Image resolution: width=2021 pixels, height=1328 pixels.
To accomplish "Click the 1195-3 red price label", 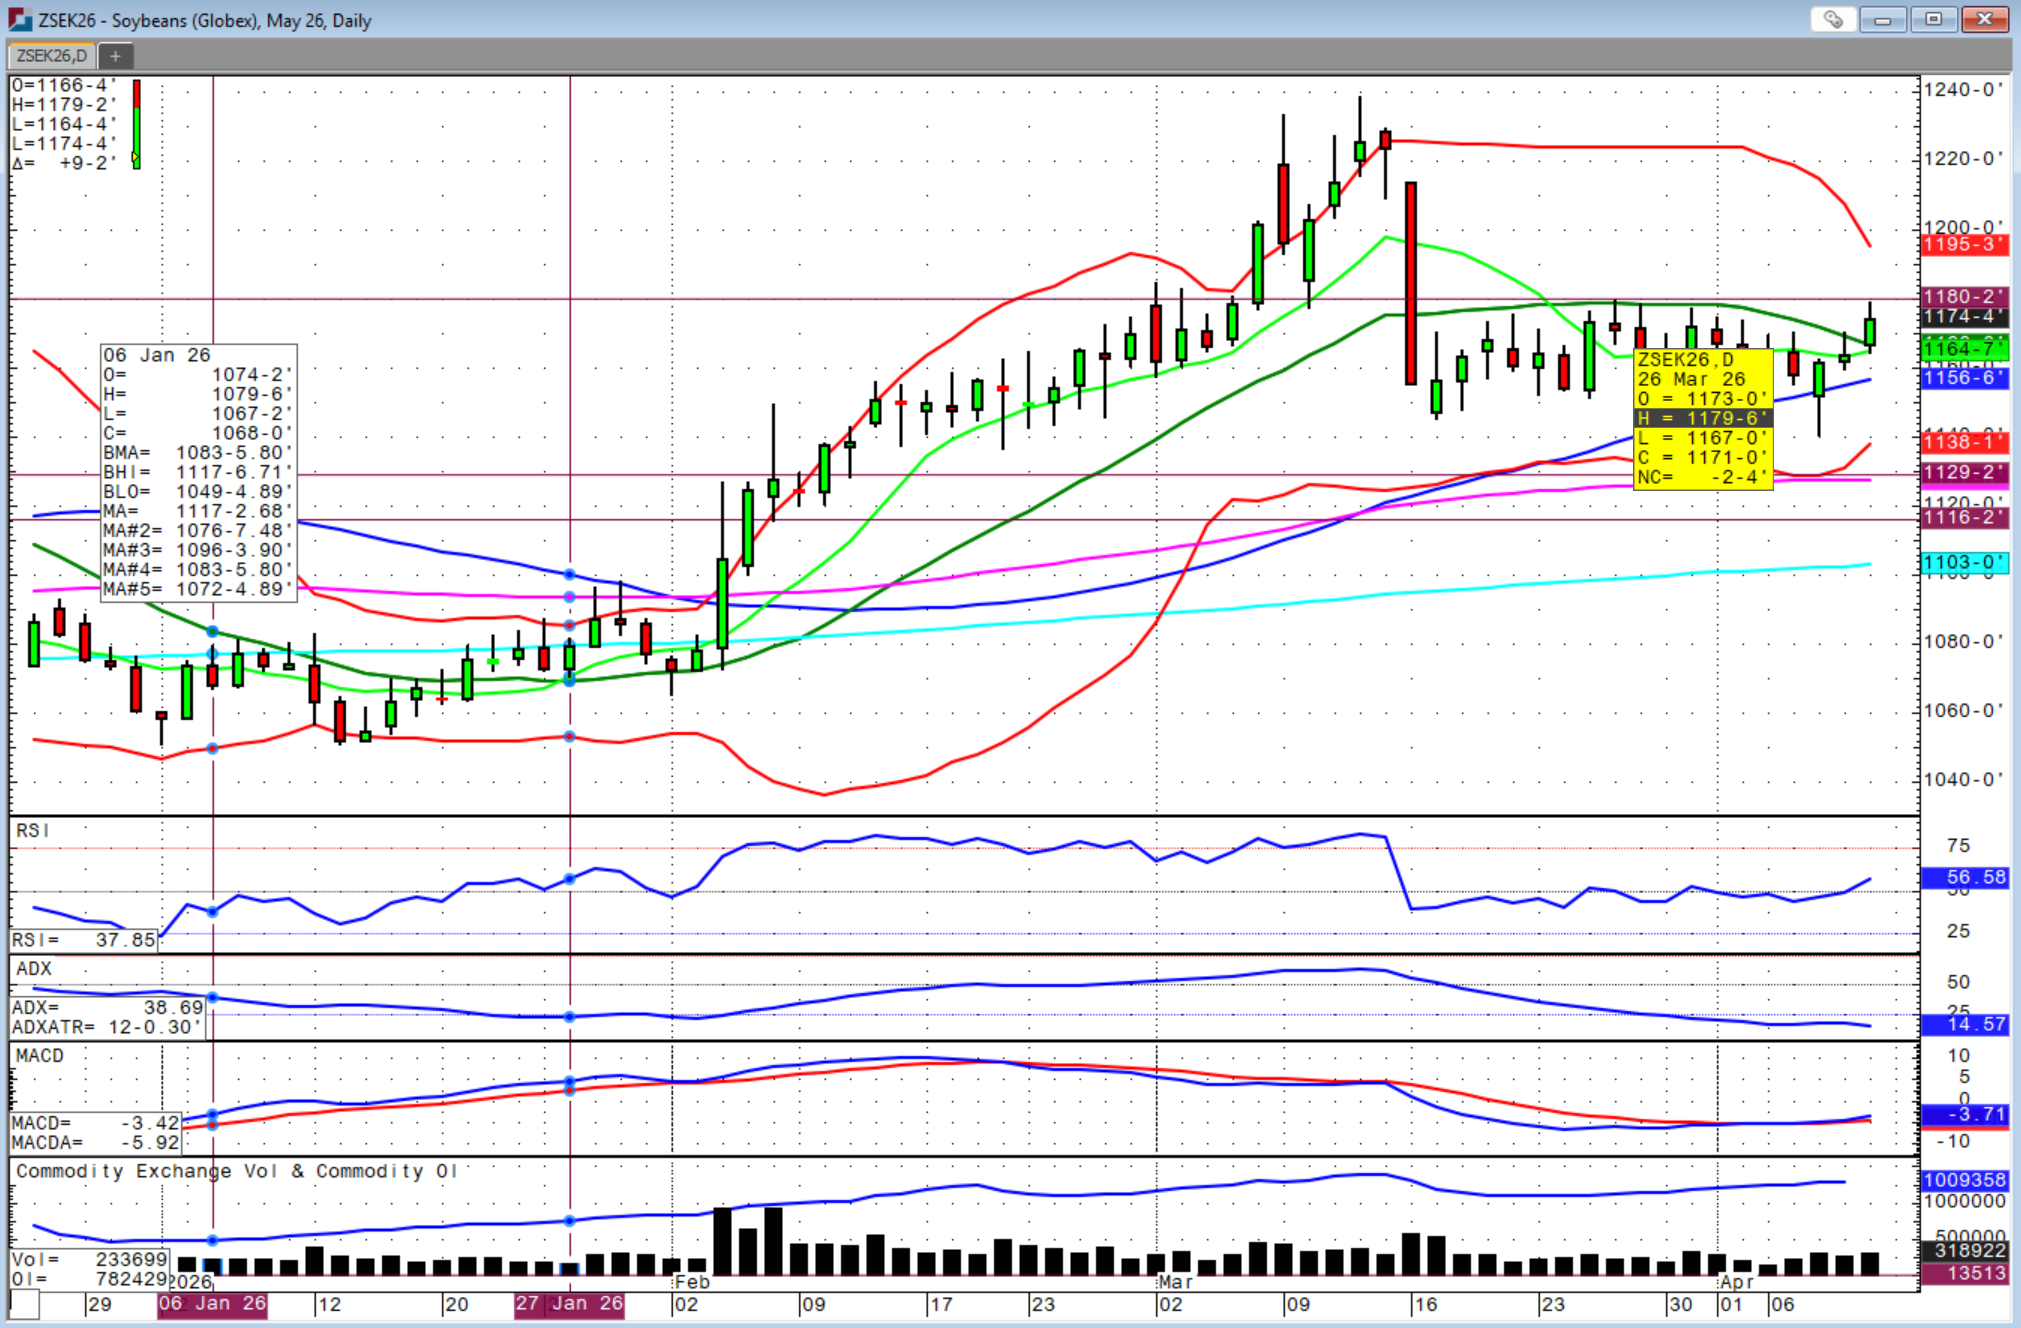I will click(1964, 245).
